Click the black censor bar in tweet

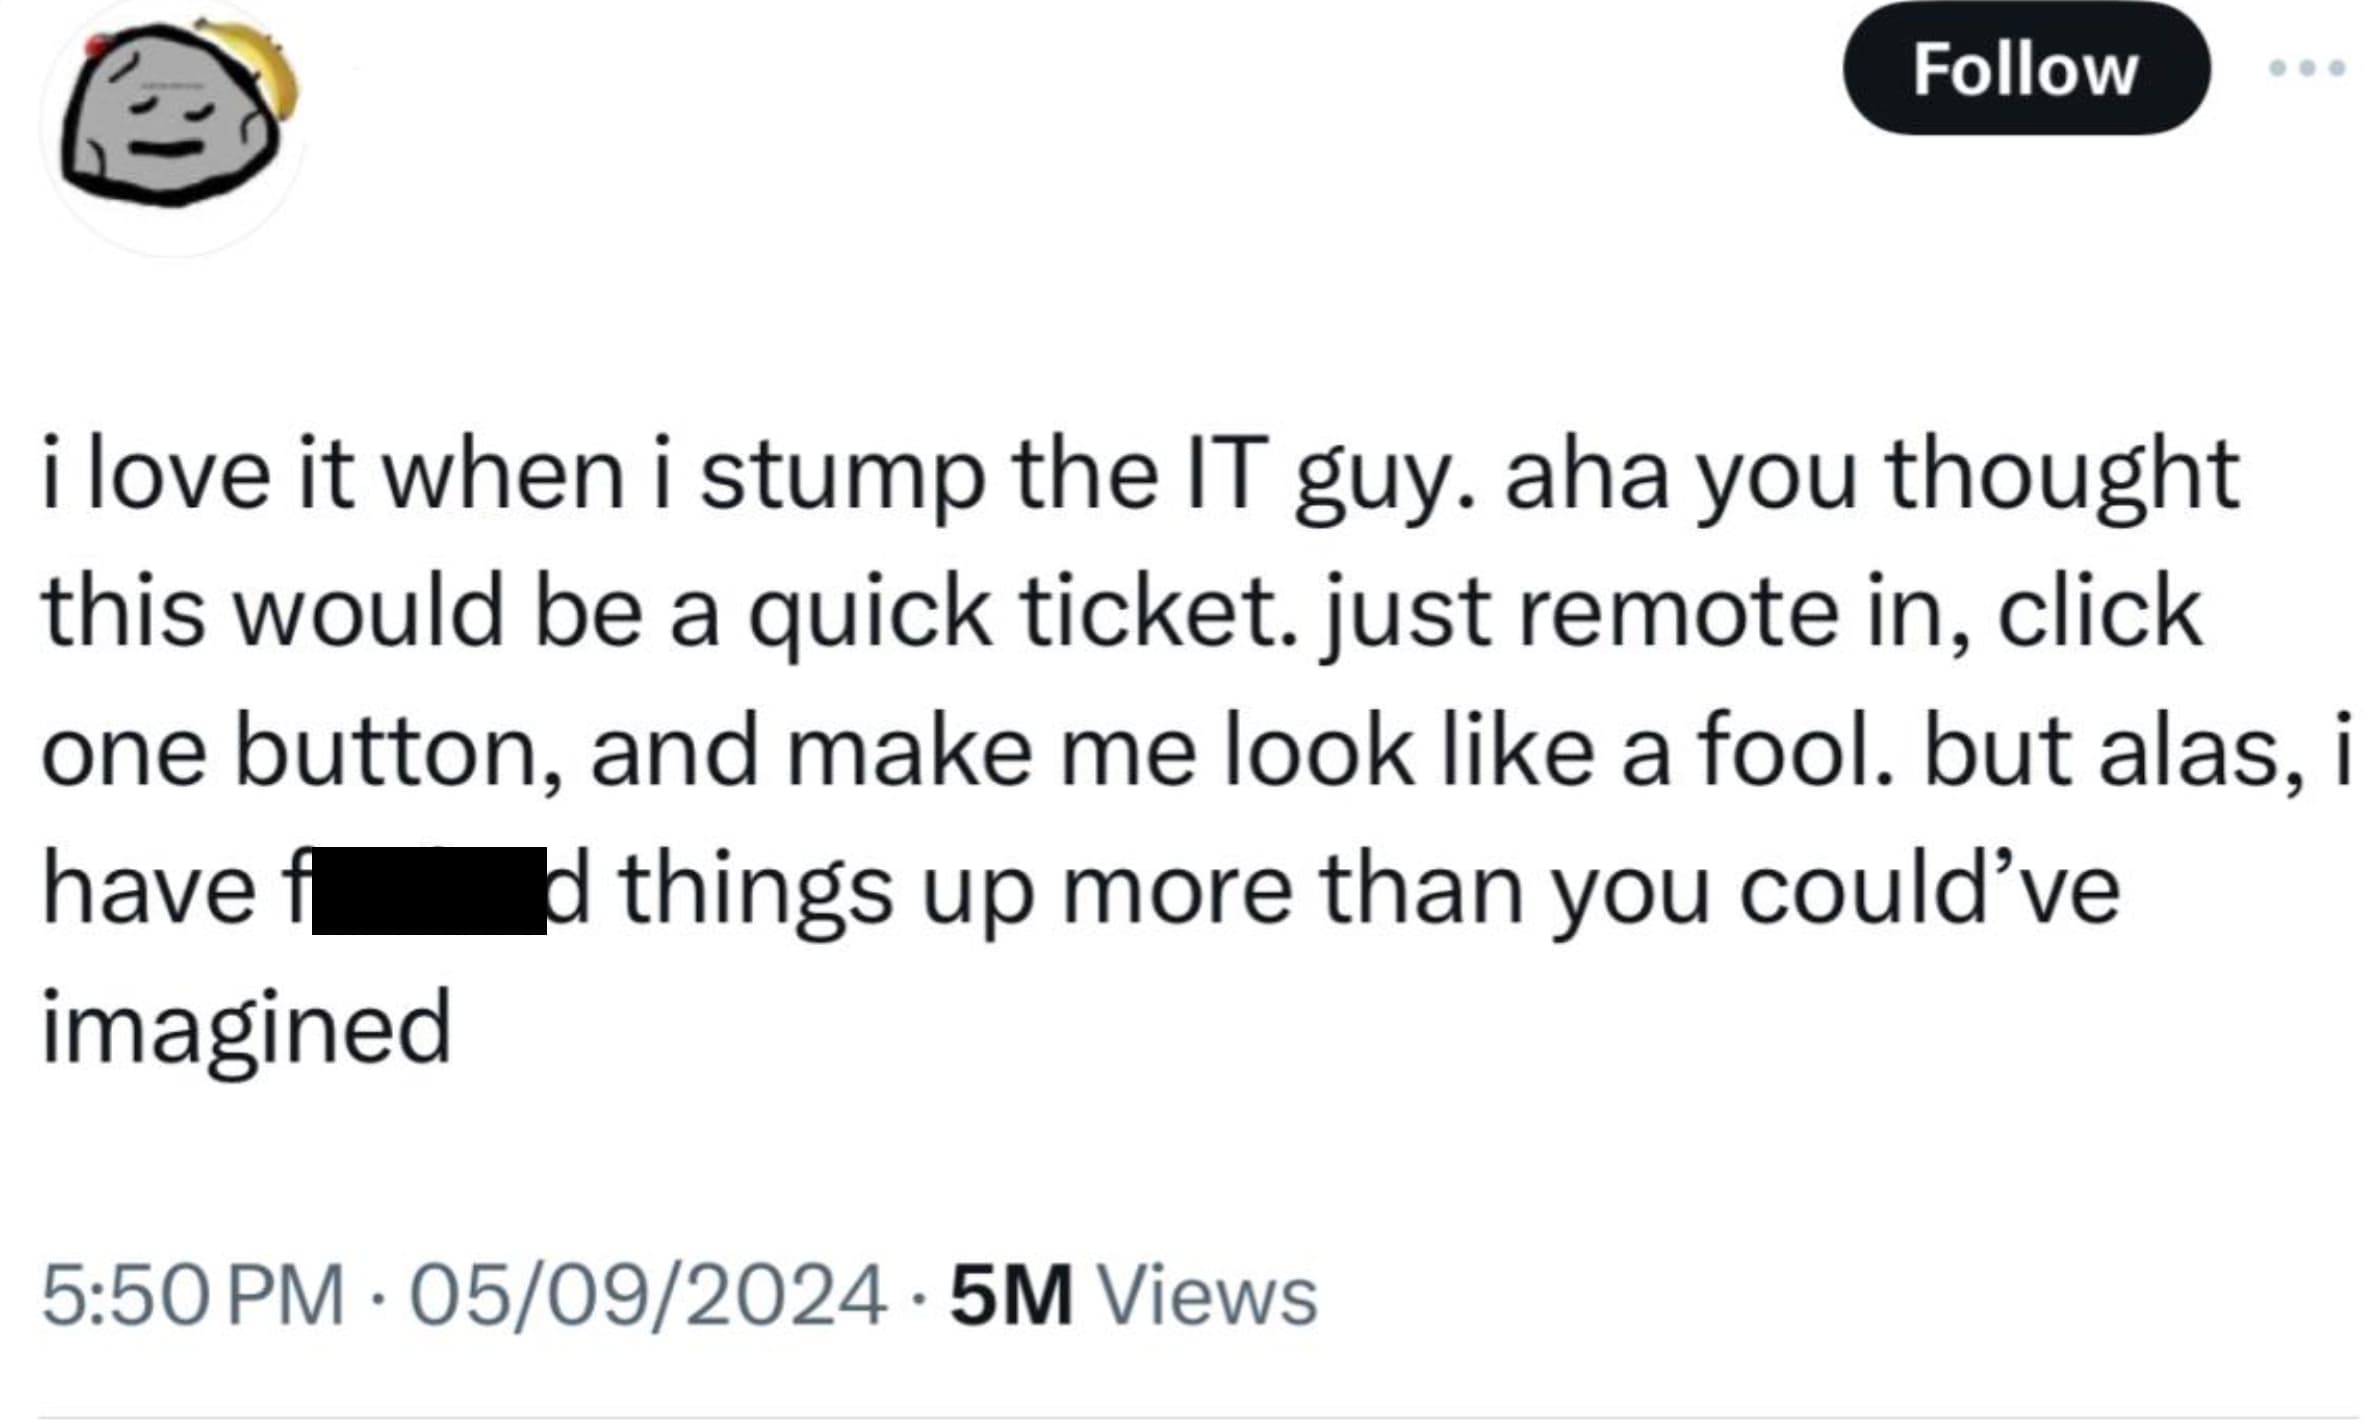429,890
